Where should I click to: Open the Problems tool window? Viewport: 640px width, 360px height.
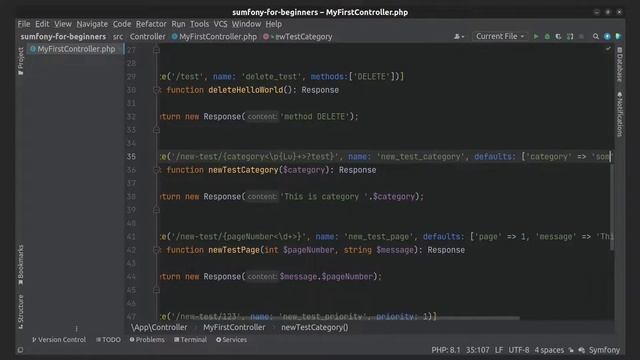(147, 340)
